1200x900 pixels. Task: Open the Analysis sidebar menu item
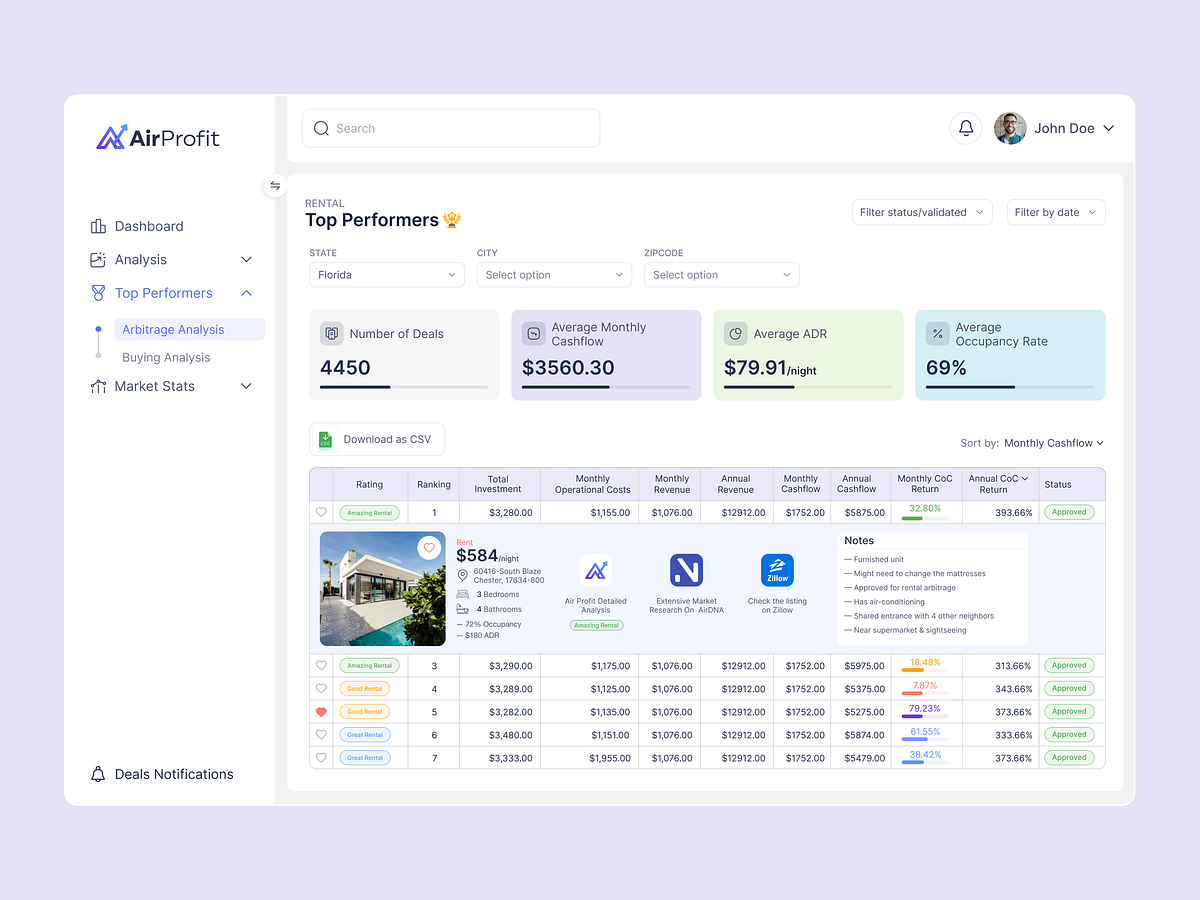coord(171,260)
